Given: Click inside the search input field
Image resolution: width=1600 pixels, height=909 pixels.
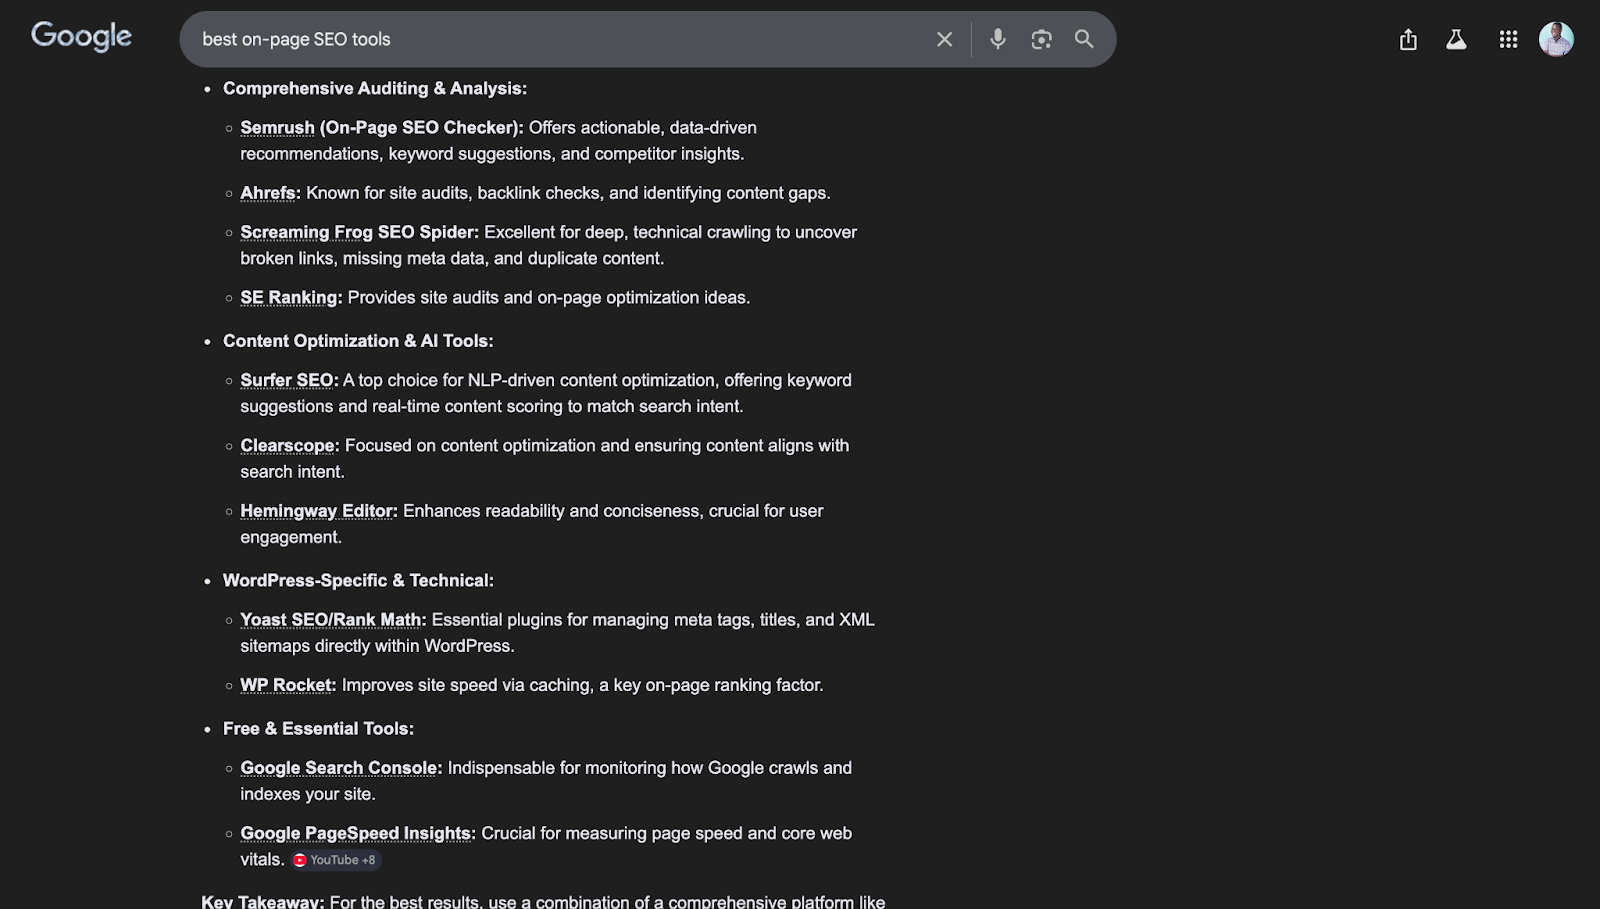Looking at the screenshot, I should click(550, 39).
